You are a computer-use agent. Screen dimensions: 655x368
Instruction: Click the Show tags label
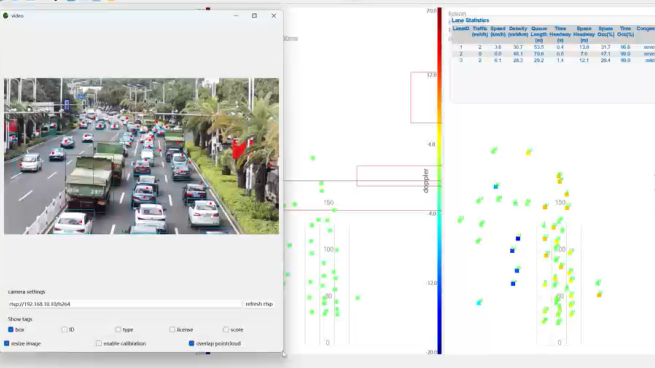click(x=20, y=319)
